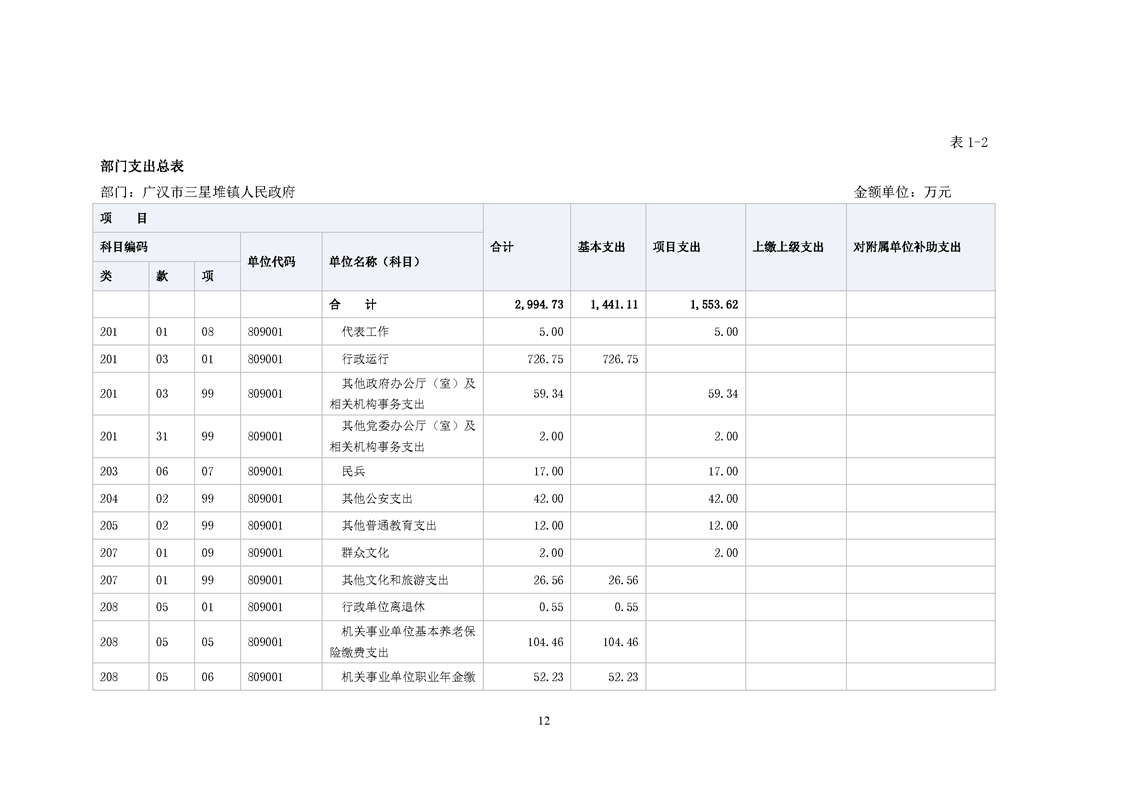Select the 科目编码 header cell

(x=166, y=247)
